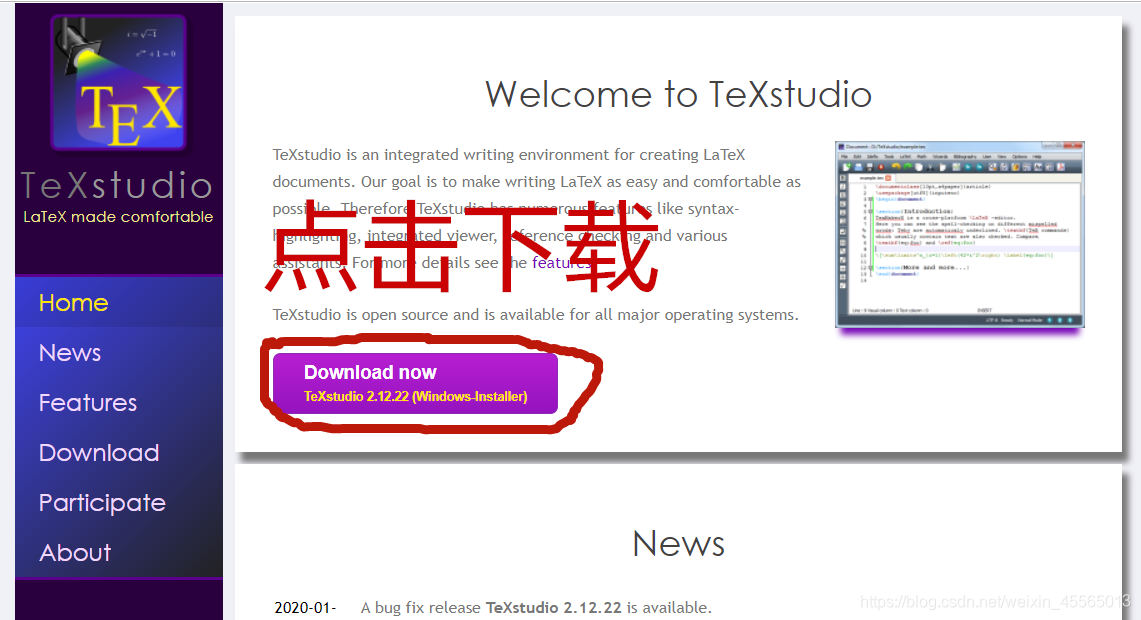Image resolution: width=1141 pixels, height=620 pixels.
Task: Click the '2020-01-' news date
Action: click(305, 608)
